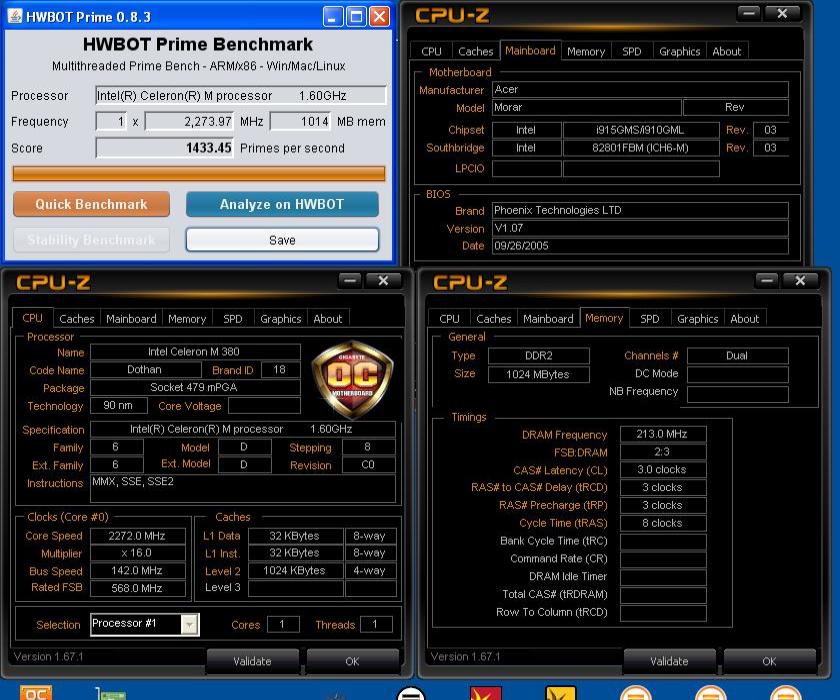
Task: Click the HWBOT Processor name field
Action: click(241, 95)
